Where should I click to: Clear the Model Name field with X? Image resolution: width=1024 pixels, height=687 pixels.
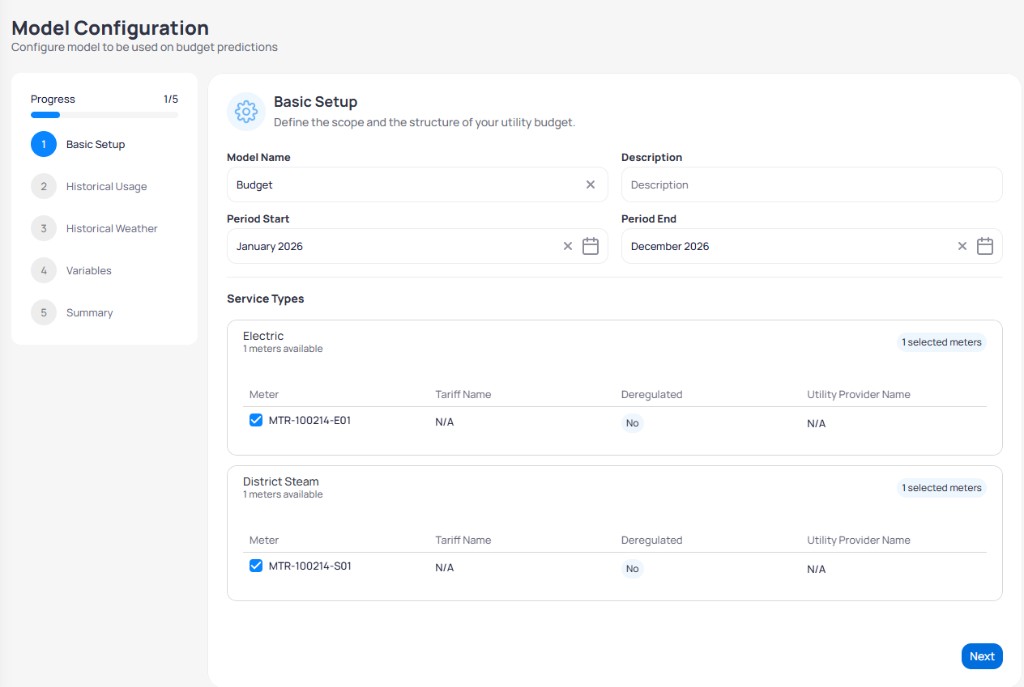tap(590, 185)
